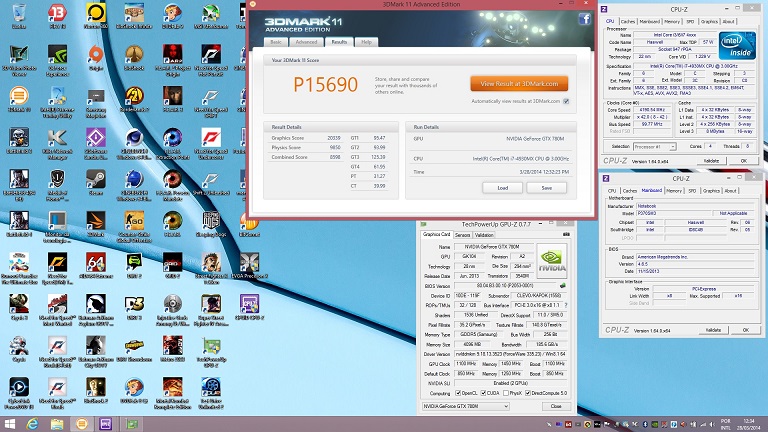This screenshot has height=432, width=768.
Task: Open the Sensors tab in GPU-Z
Action: click(462, 235)
